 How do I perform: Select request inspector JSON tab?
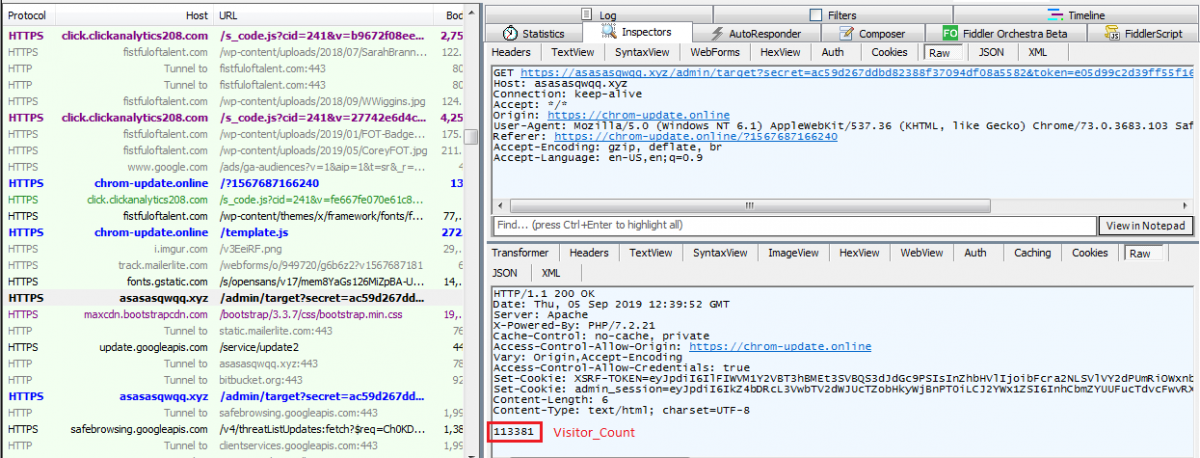tap(991, 52)
